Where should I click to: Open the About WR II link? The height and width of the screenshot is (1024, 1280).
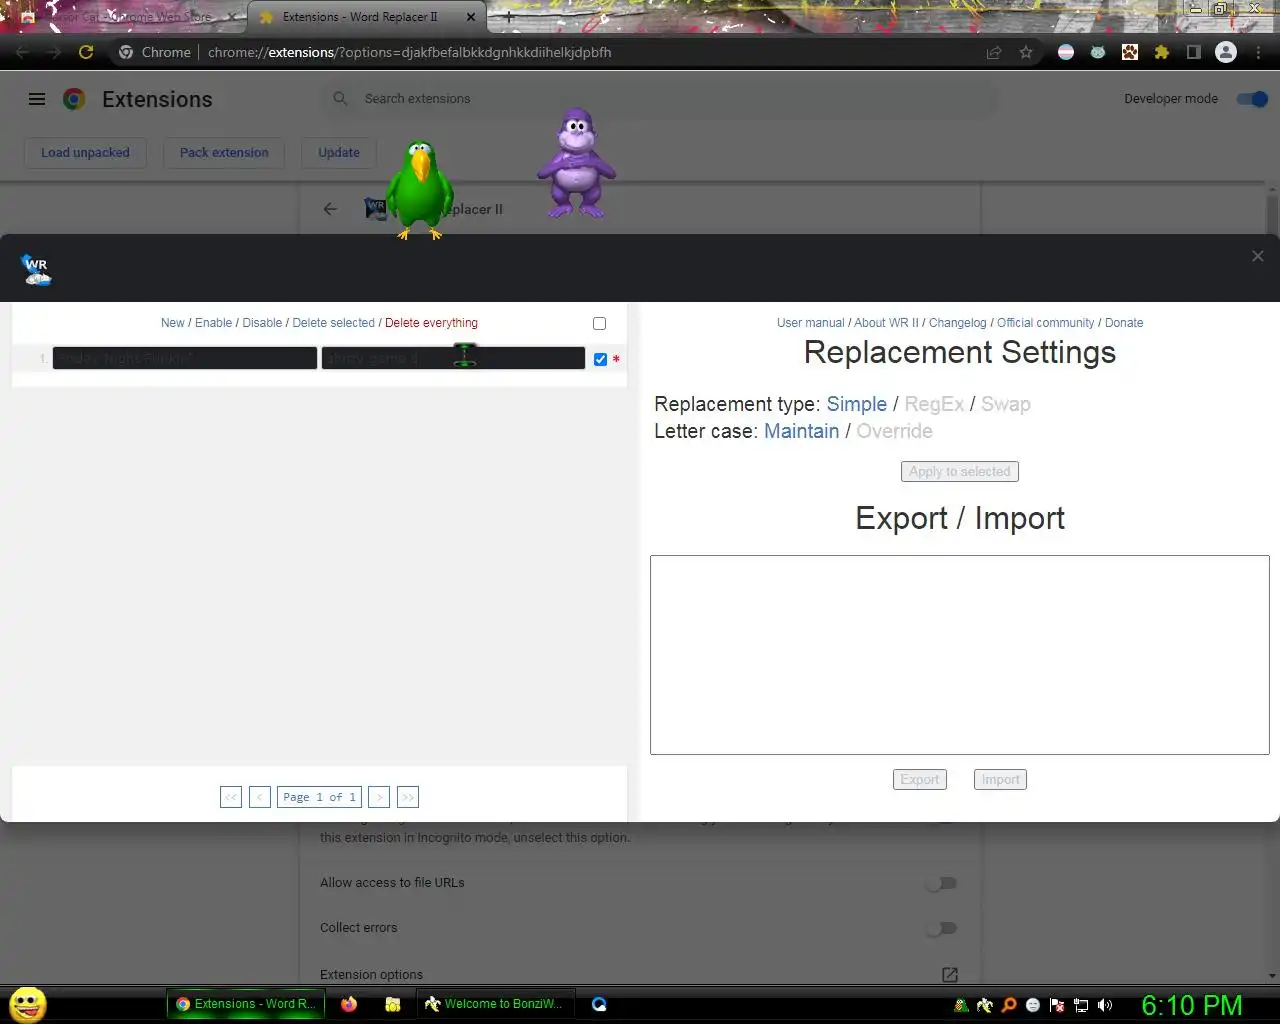(x=886, y=323)
